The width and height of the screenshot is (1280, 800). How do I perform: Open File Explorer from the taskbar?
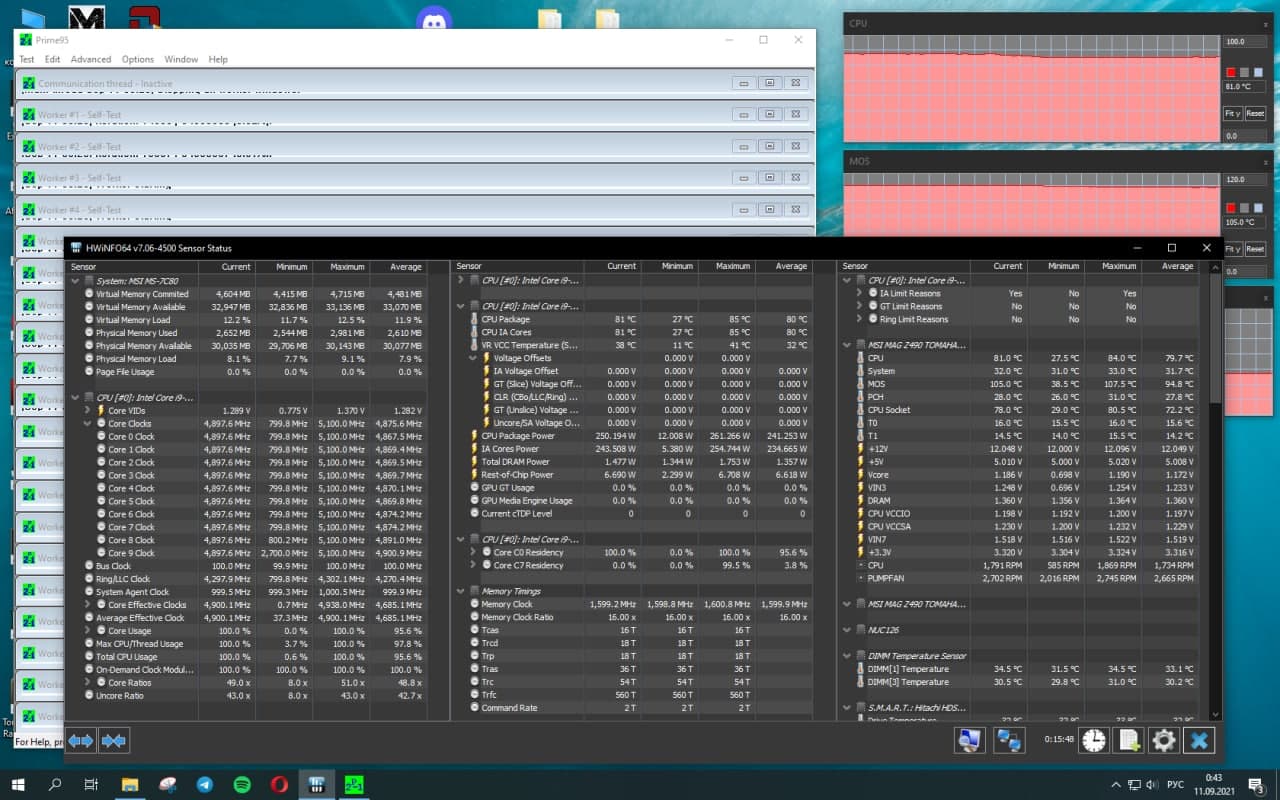tap(130, 784)
